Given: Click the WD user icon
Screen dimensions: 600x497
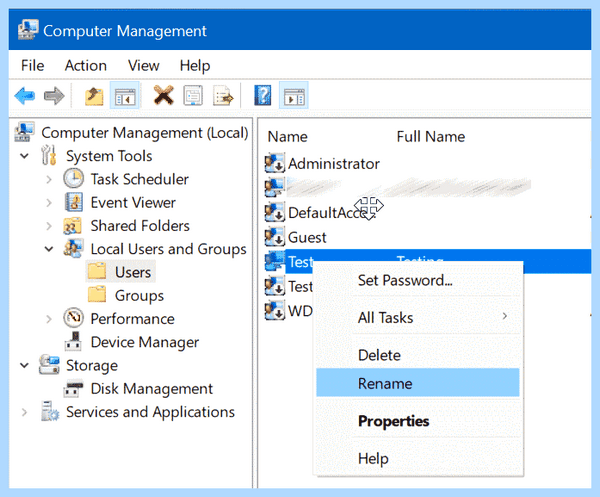Looking at the screenshot, I should click(x=275, y=311).
